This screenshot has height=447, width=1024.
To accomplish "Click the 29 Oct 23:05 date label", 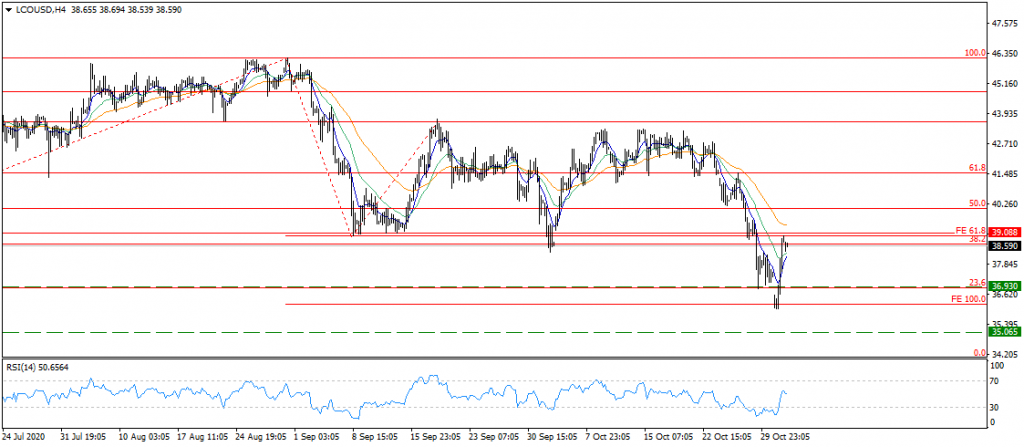I will 785,437.
